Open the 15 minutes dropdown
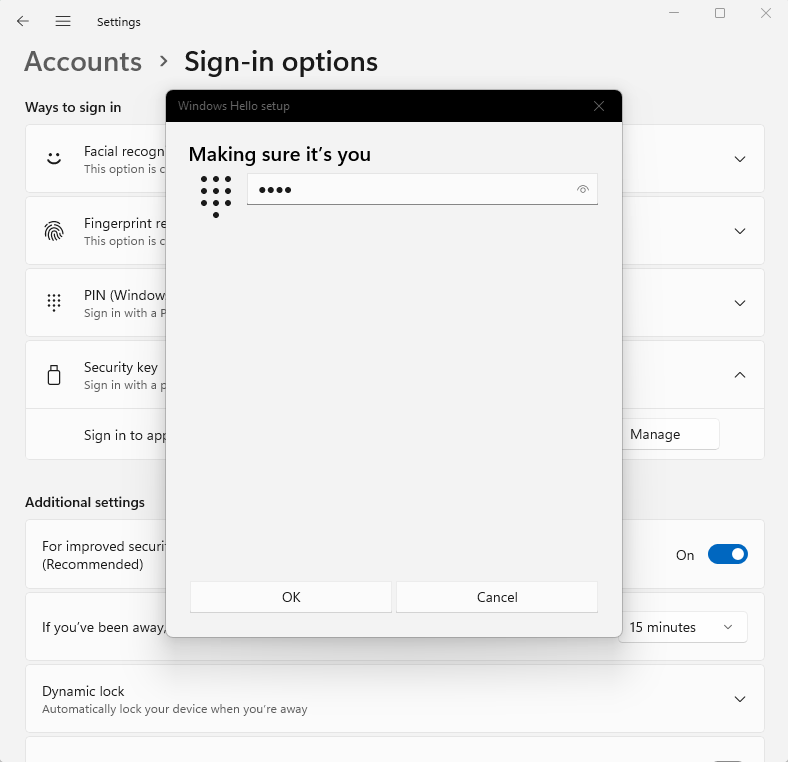788x762 pixels. [x=683, y=627]
